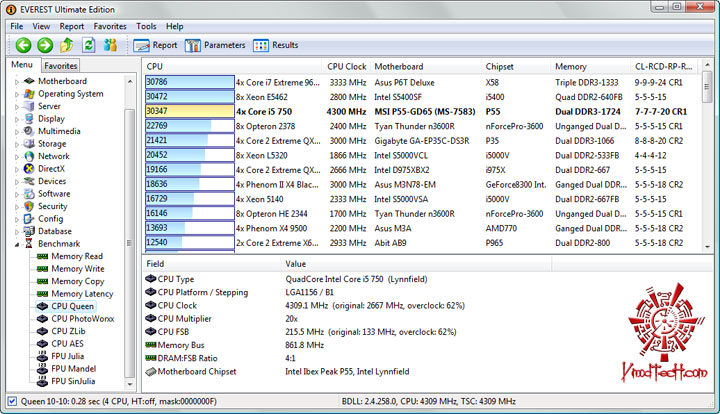Select the CPU ZLib benchmark
Viewport: 720px width, 414px height.
tap(68, 331)
